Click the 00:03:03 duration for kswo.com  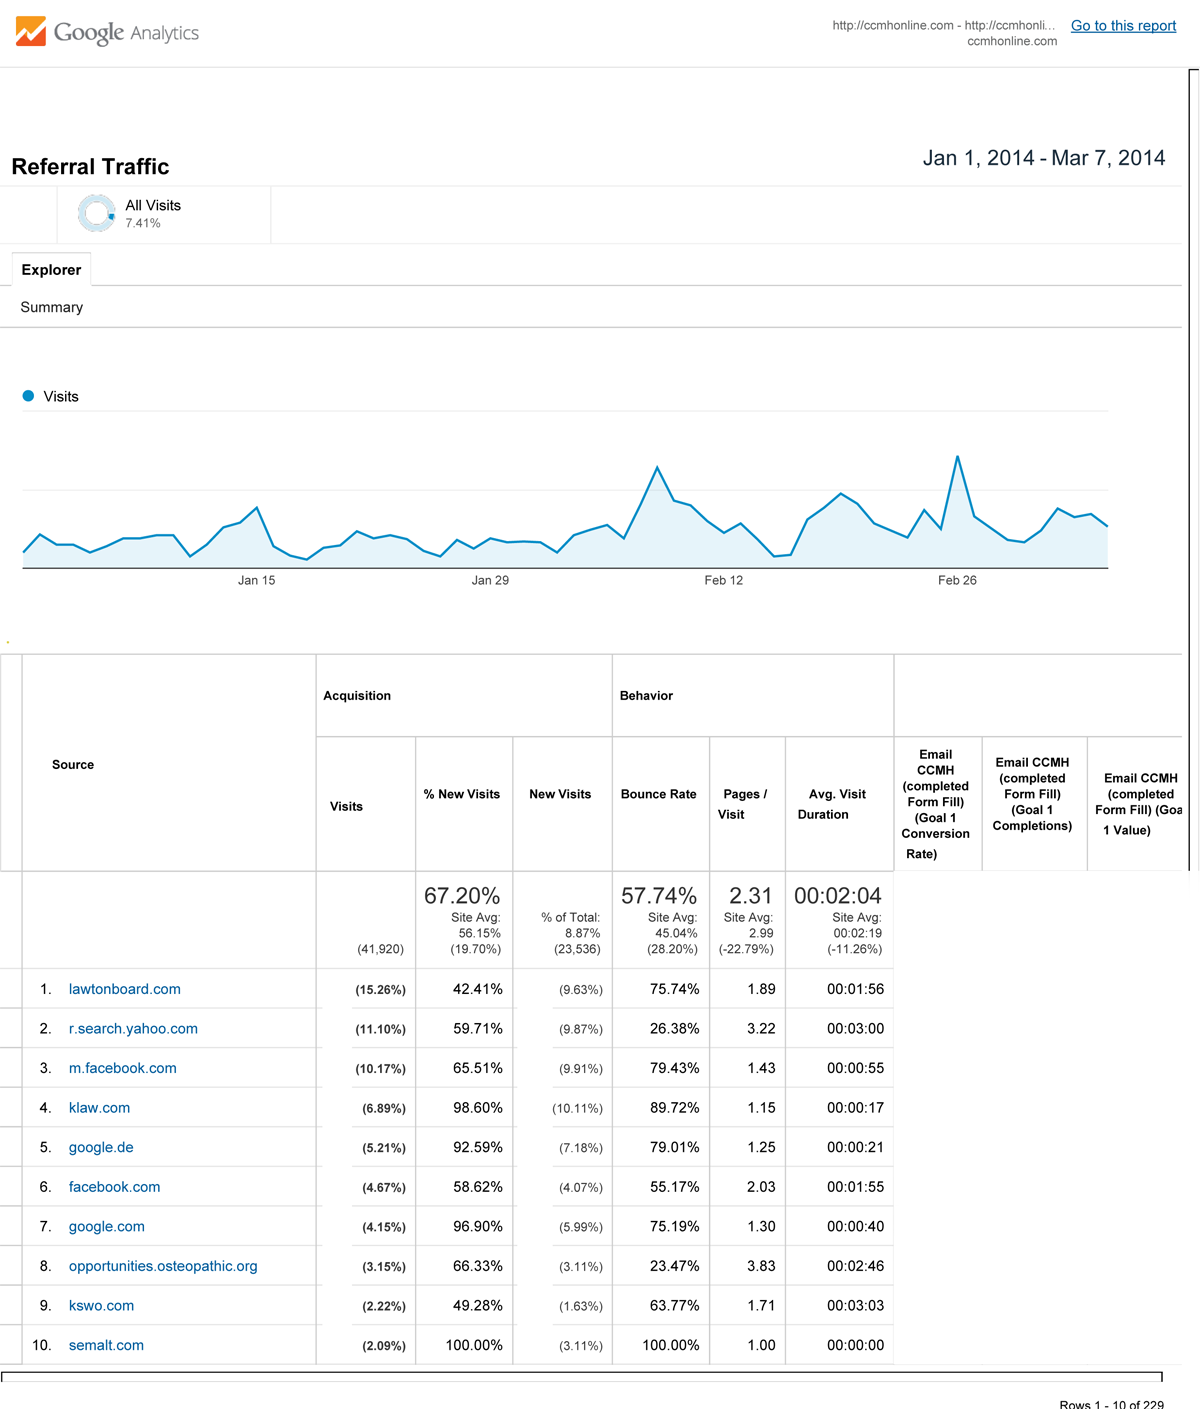tap(855, 1305)
